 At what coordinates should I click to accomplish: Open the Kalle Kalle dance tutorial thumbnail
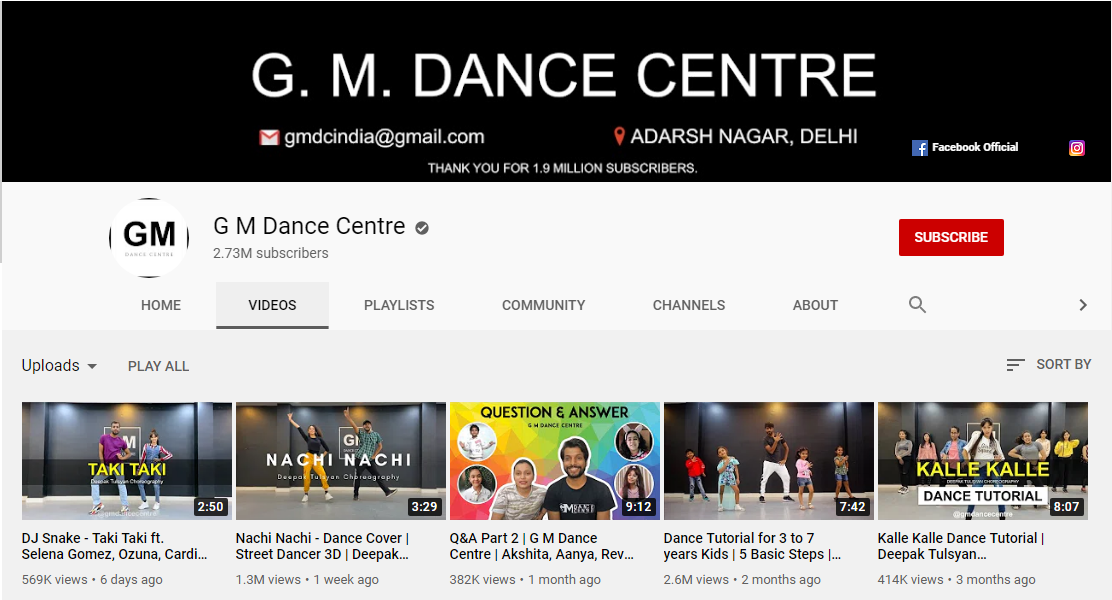coord(983,461)
